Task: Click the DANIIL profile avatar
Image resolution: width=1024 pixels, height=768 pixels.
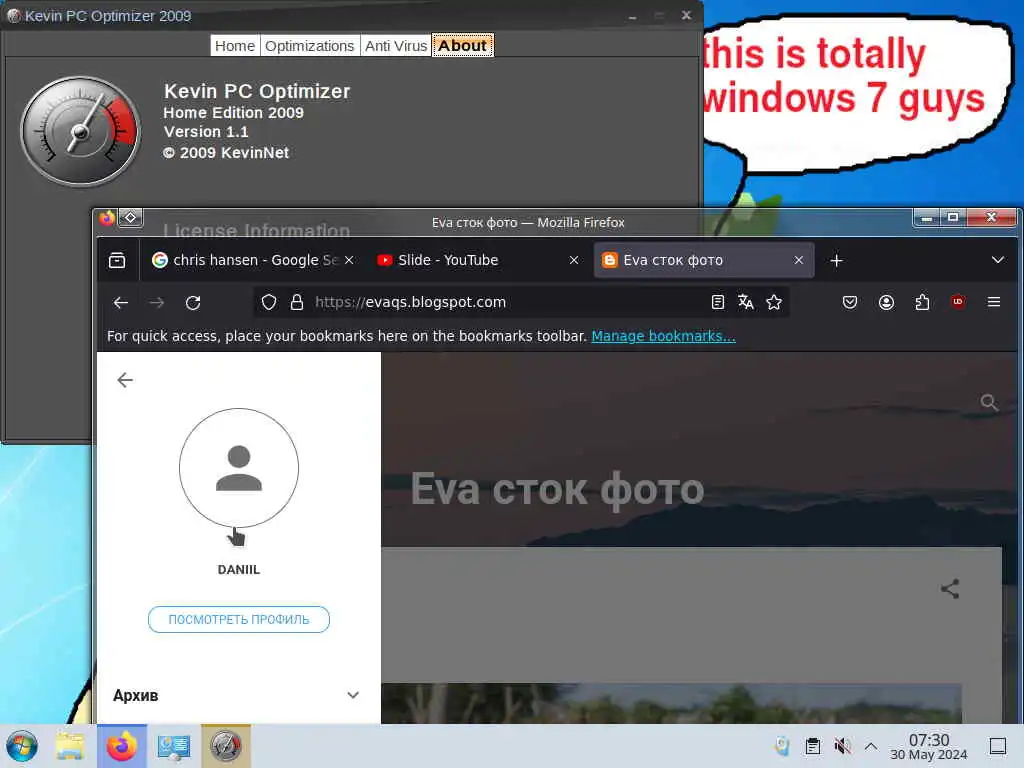Action: (239, 468)
